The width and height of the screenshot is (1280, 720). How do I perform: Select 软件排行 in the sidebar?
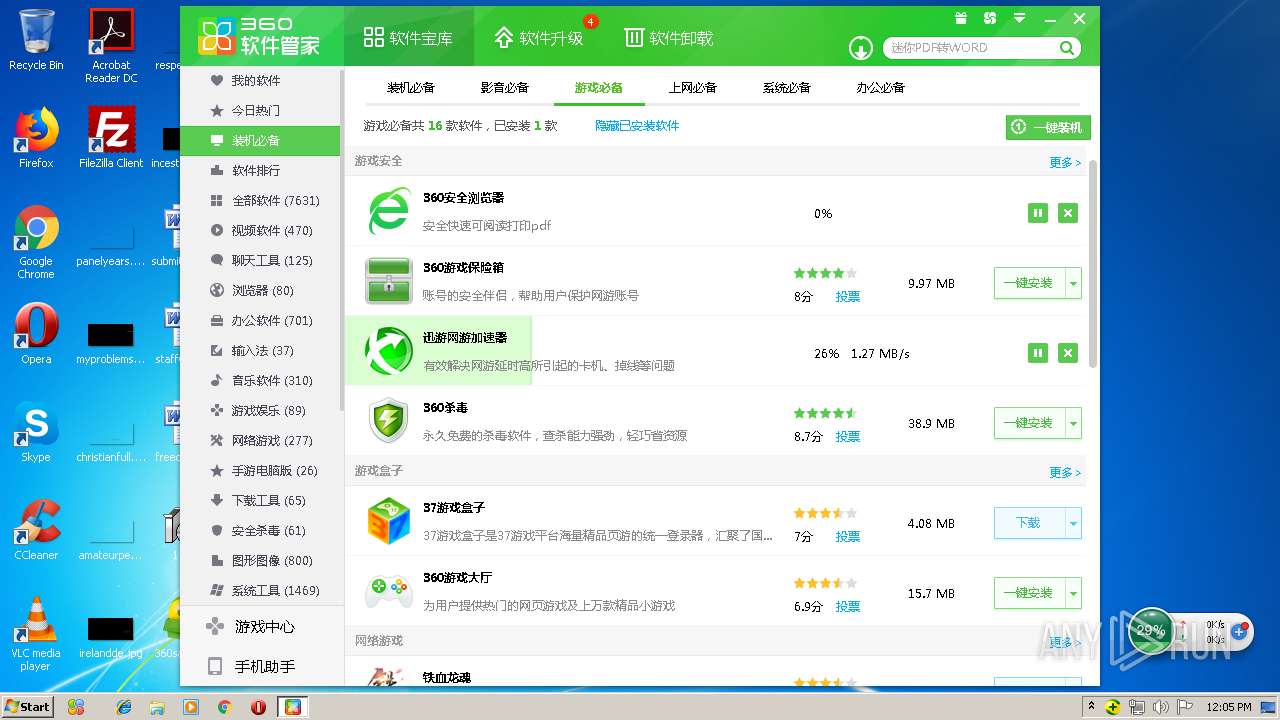(260, 170)
